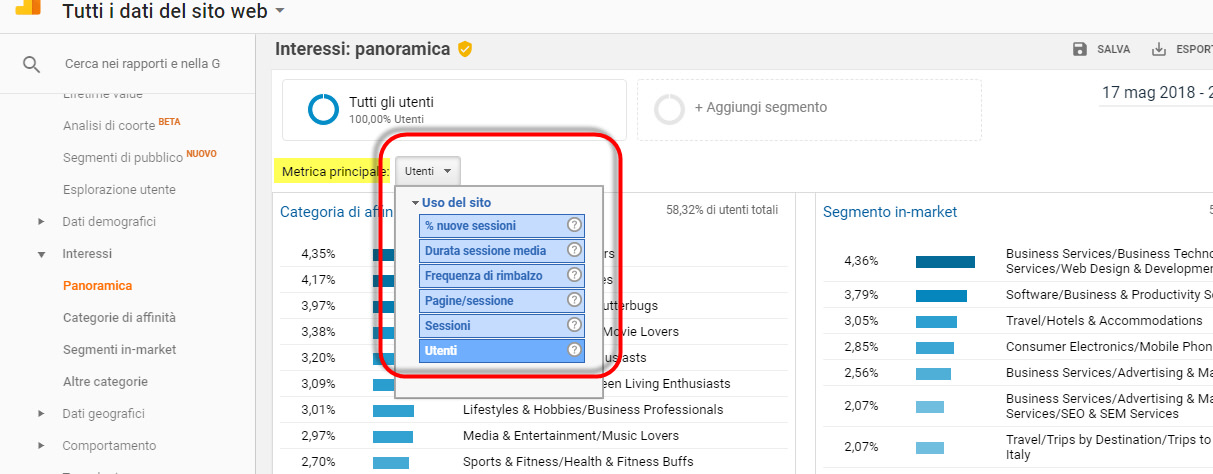The height and width of the screenshot is (474, 1213).
Task: Click the Tutti gli utenti segment circle icon
Action: point(323,109)
